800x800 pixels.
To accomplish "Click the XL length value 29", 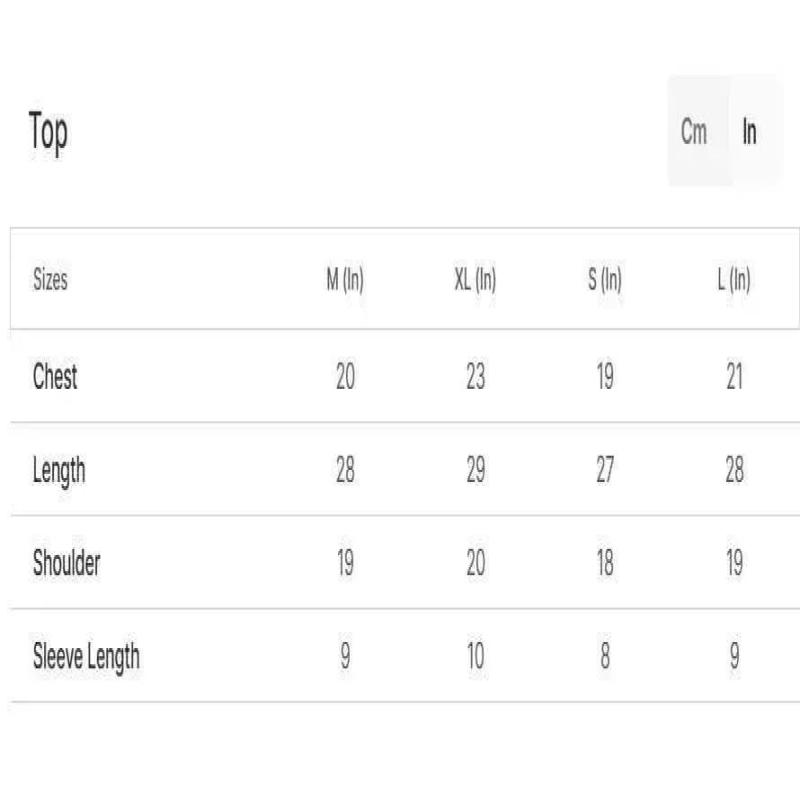I will [x=475, y=470].
